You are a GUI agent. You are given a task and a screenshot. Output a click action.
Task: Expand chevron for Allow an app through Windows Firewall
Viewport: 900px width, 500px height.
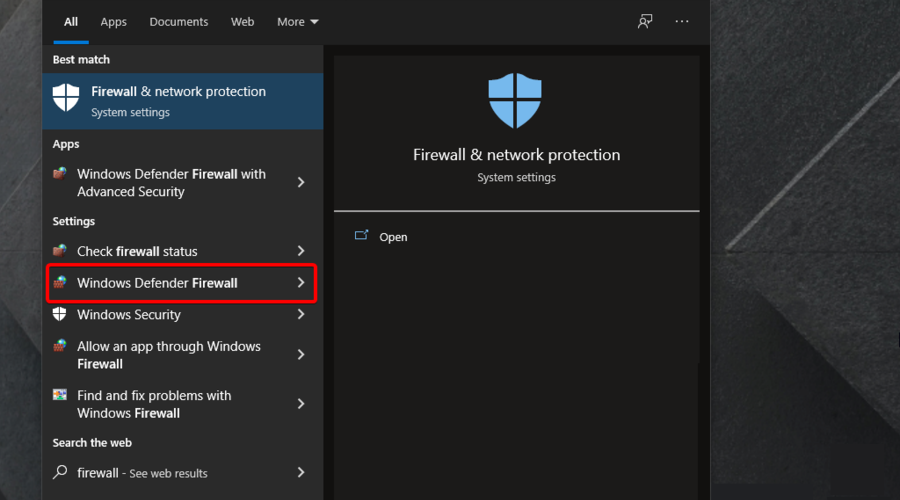[301, 355]
